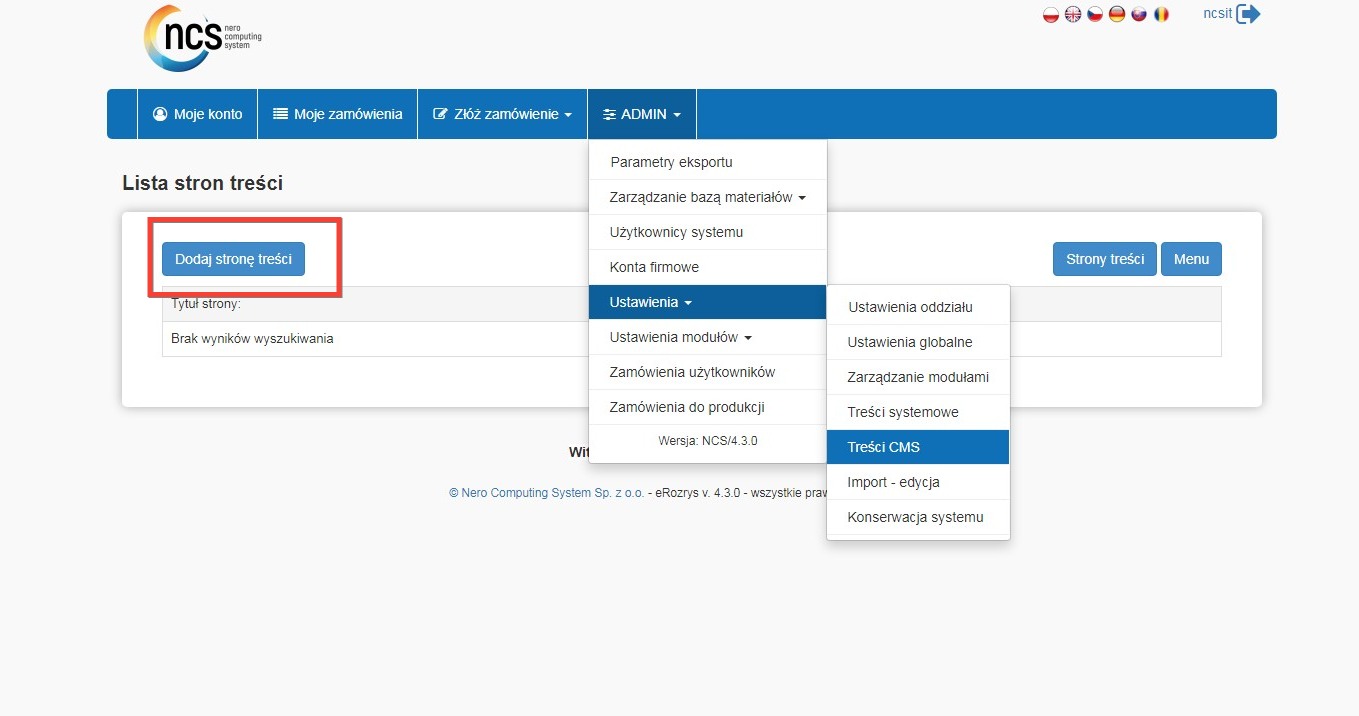Select the British flag for English
This screenshot has height=716, width=1359.
click(1073, 15)
